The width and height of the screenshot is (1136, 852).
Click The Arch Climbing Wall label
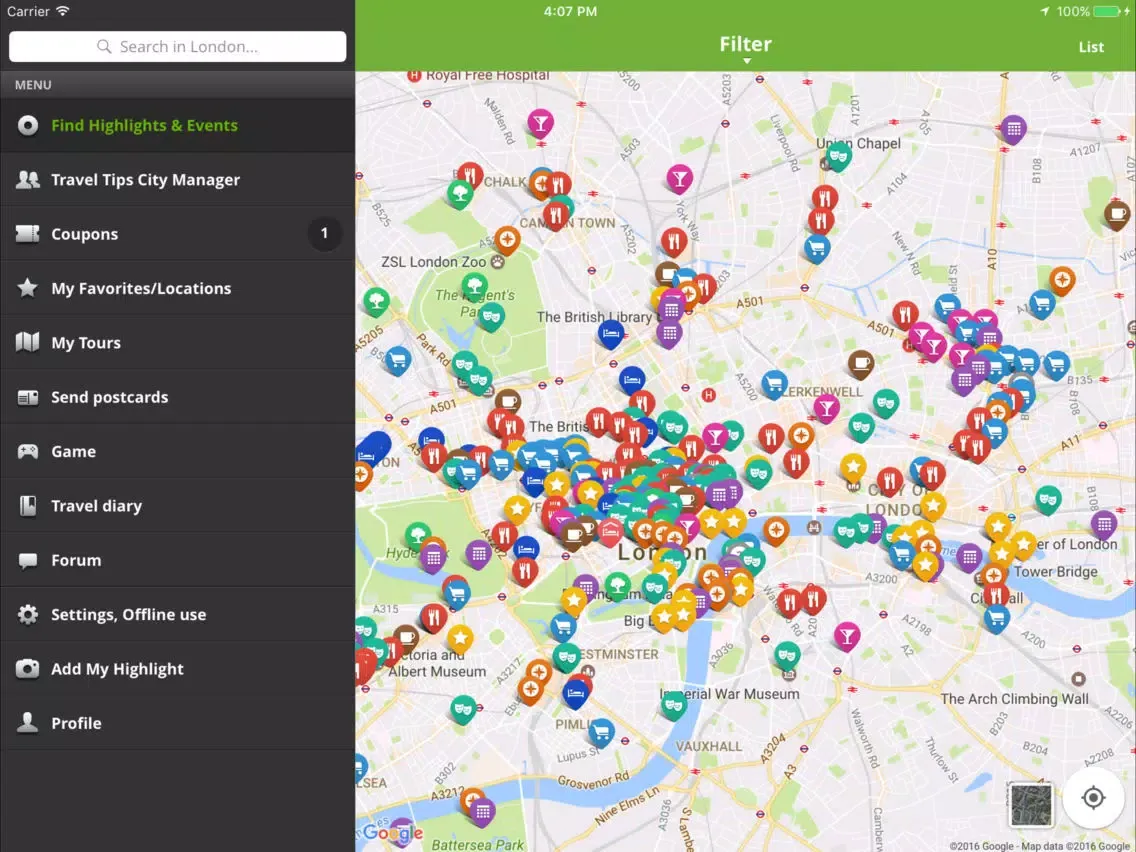[1014, 698]
